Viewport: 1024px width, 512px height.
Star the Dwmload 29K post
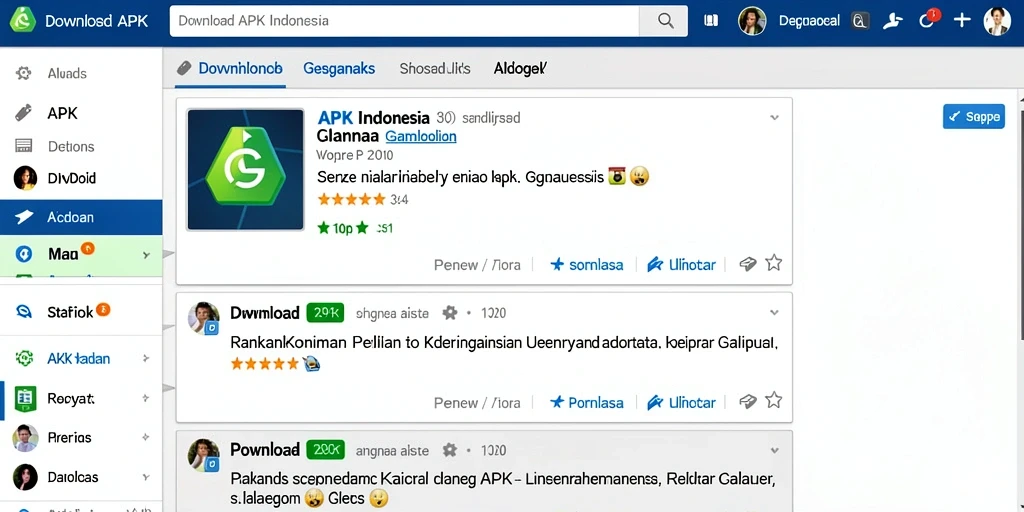[x=774, y=400]
